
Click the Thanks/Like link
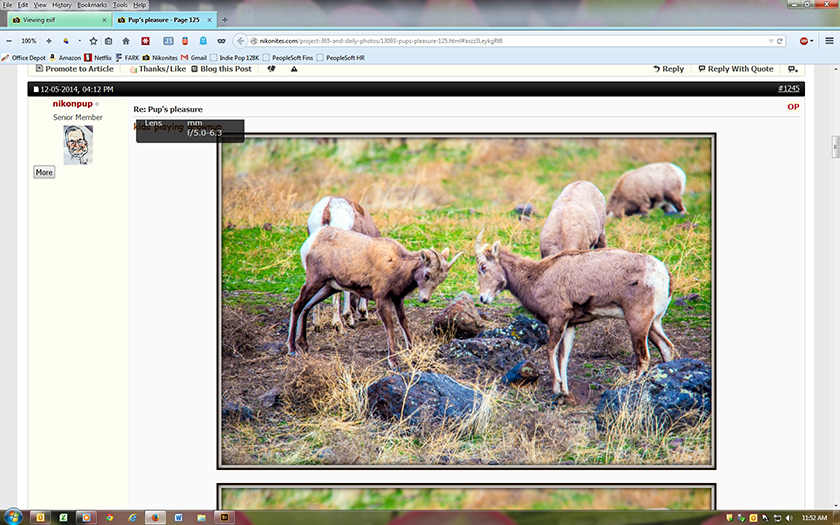coord(158,69)
